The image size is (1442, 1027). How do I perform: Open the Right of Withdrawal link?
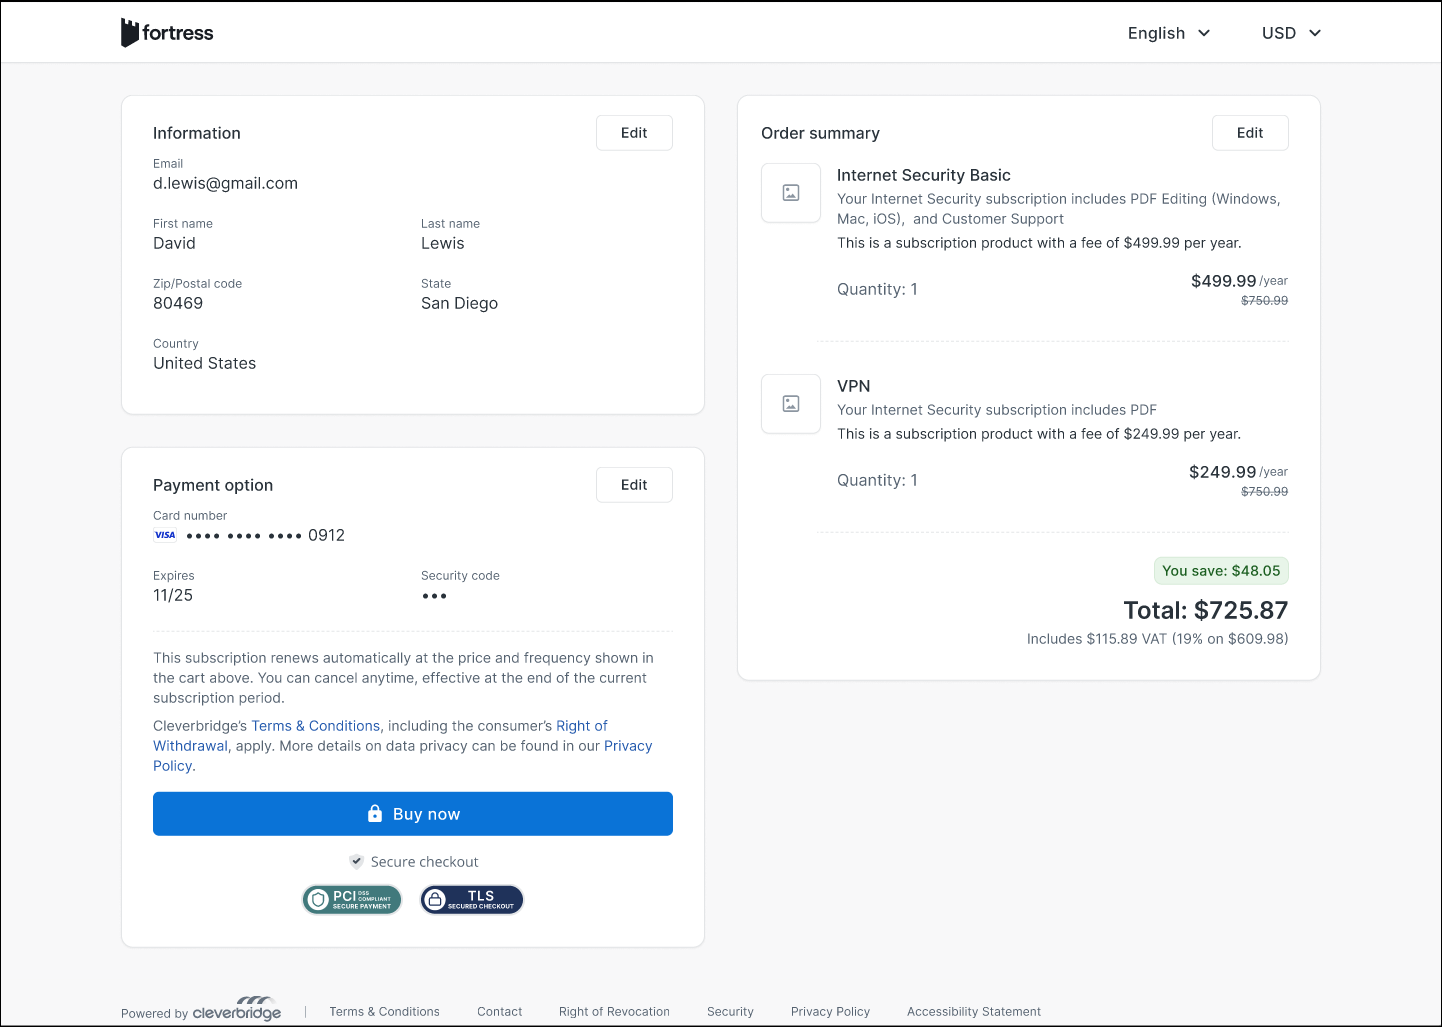click(190, 746)
